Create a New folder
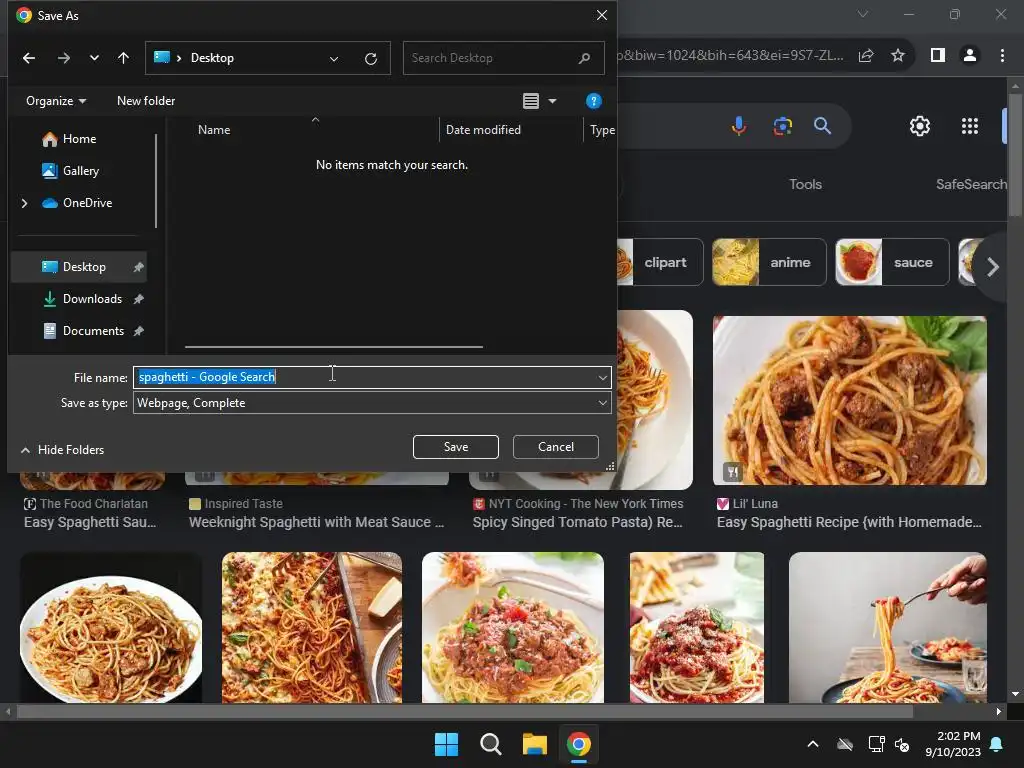The height and width of the screenshot is (768, 1024). (146, 101)
